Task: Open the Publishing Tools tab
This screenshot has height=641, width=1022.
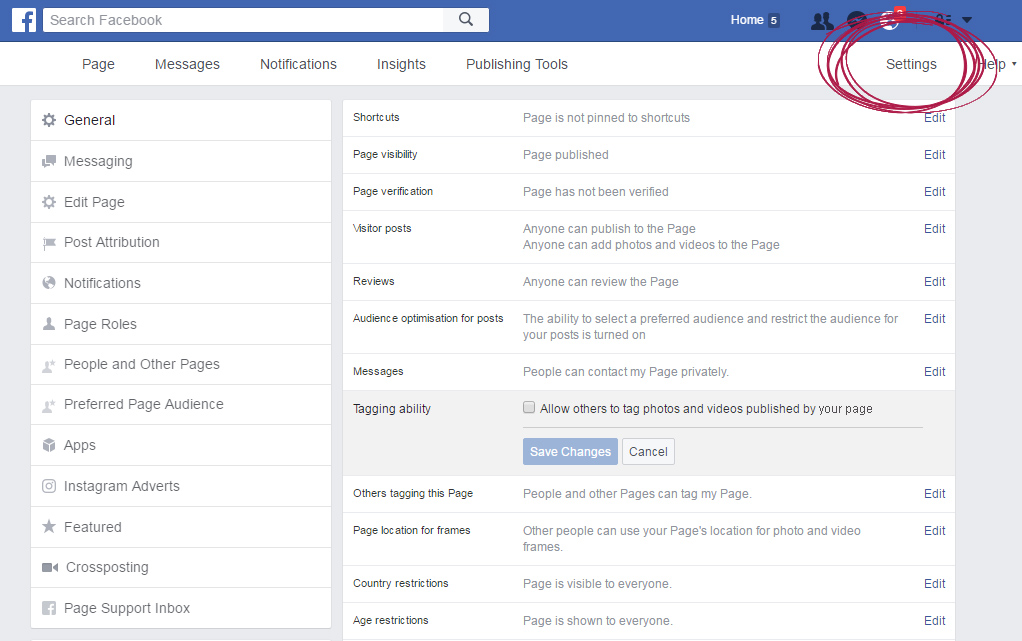Action: (x=517, y=64)
